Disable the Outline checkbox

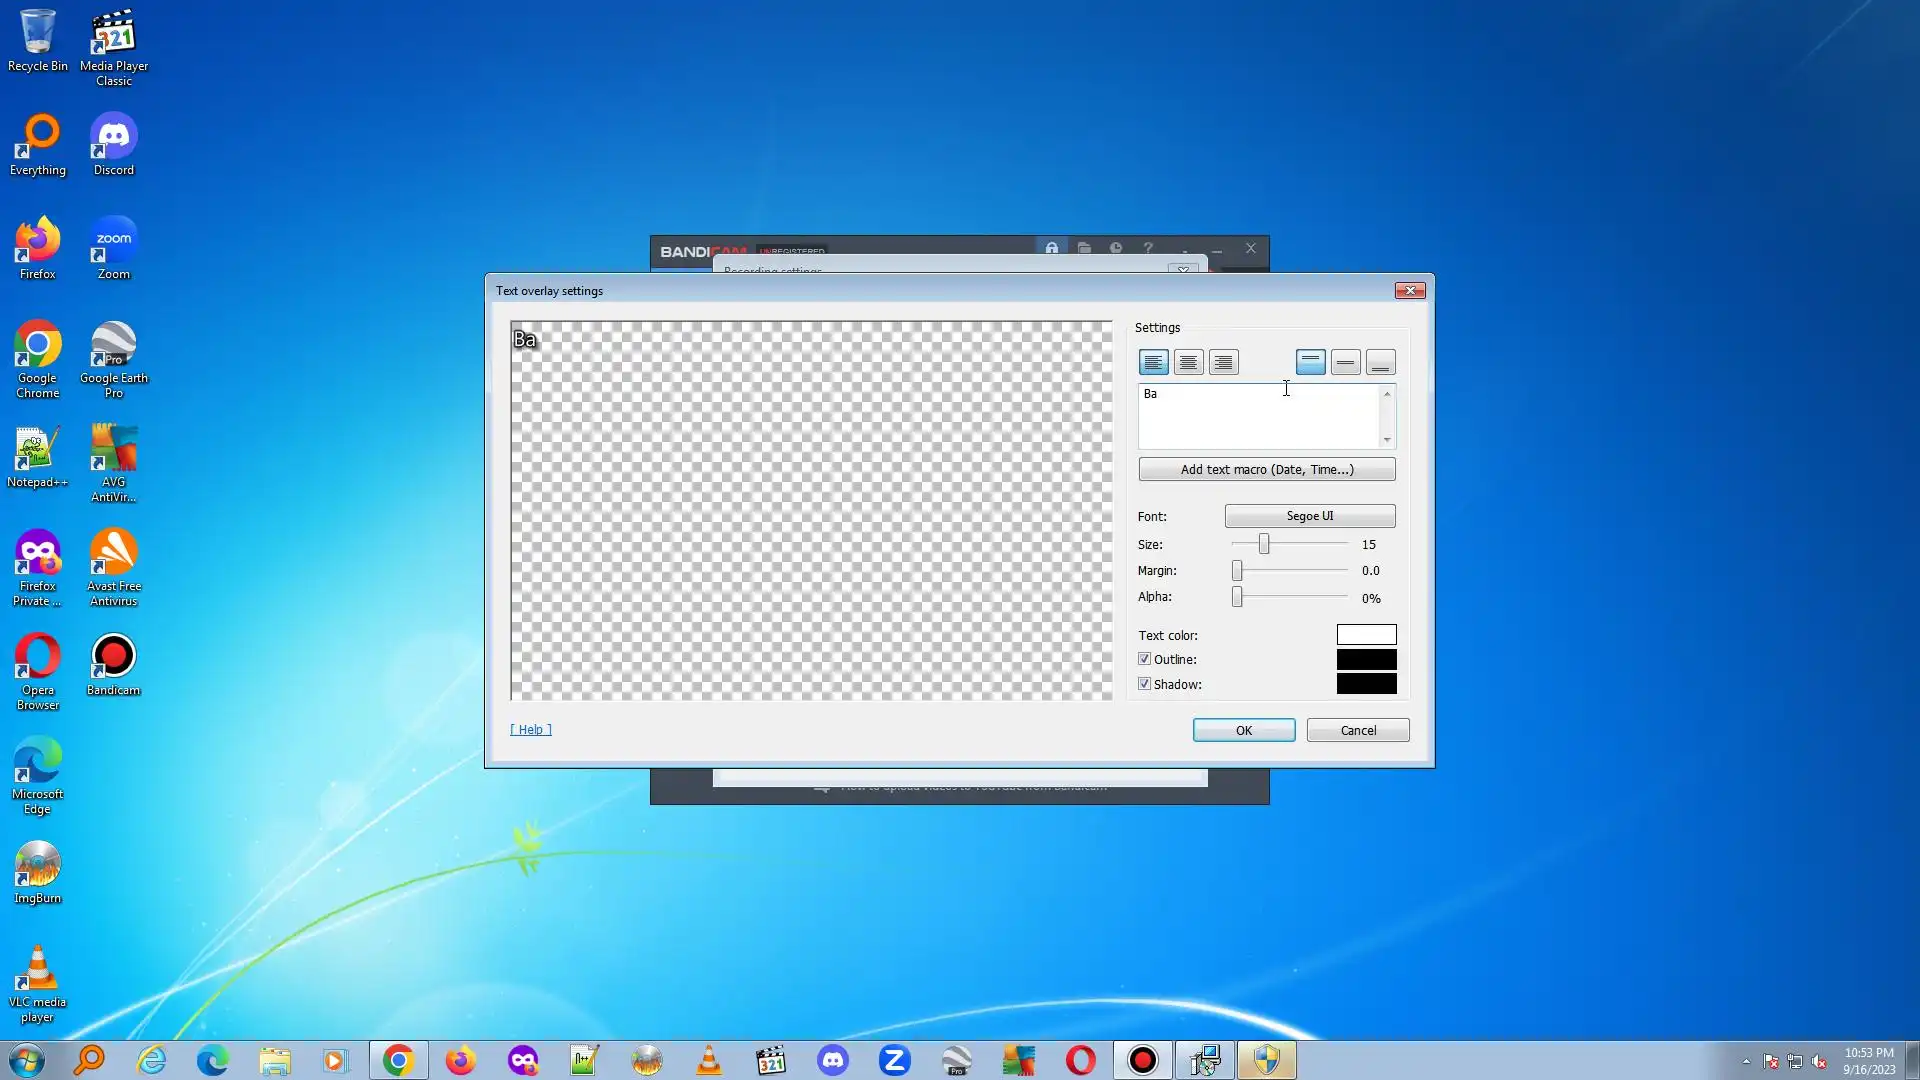tap(1144, 659)
